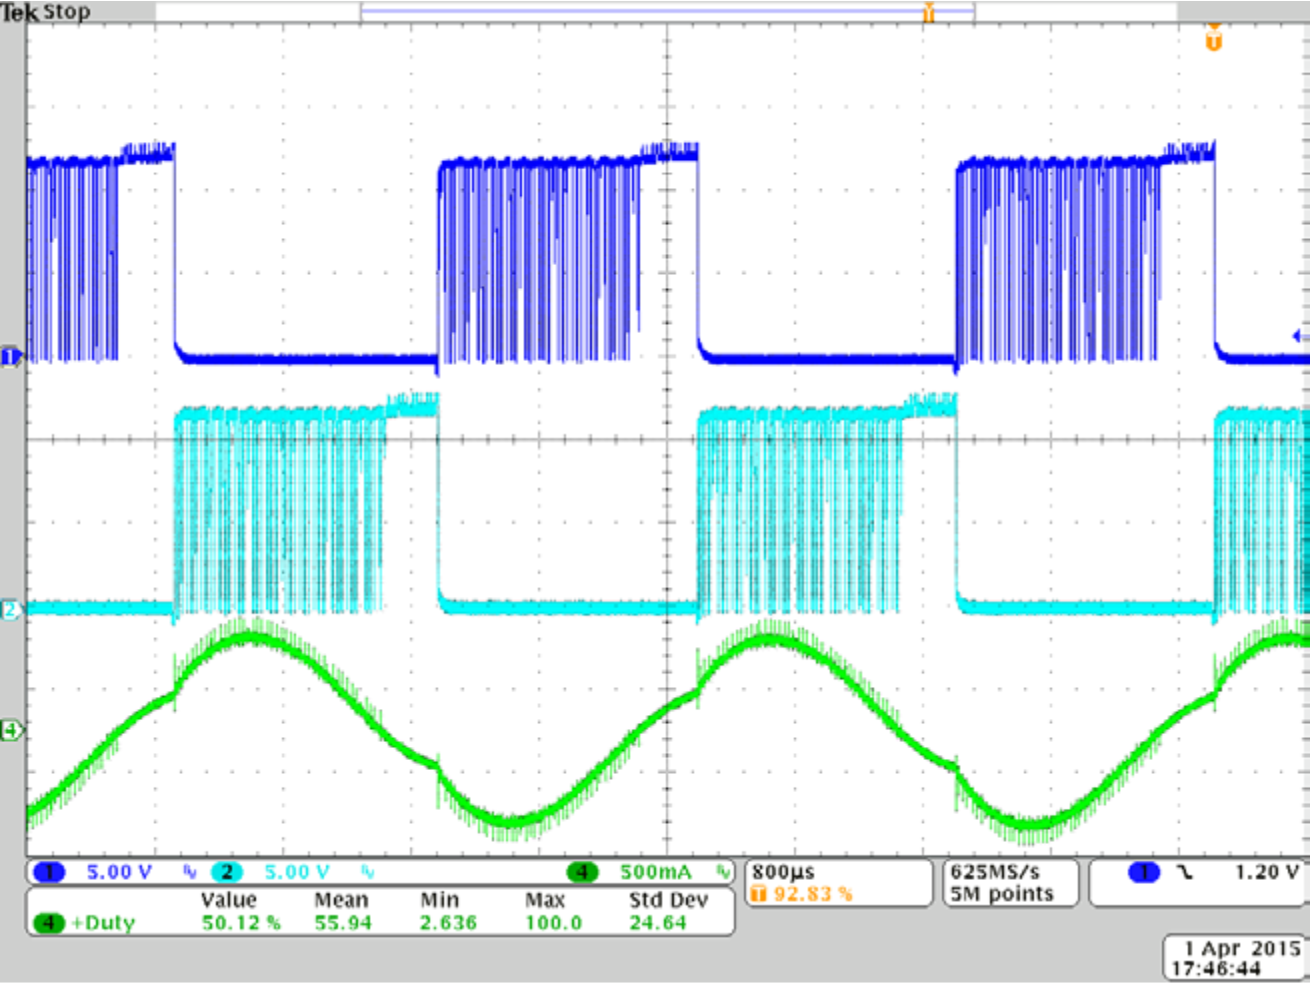Click the 800µs timebase readout
Image resolution: width=1310 pixels, height=983 pixels.
[x=783, y=872]
